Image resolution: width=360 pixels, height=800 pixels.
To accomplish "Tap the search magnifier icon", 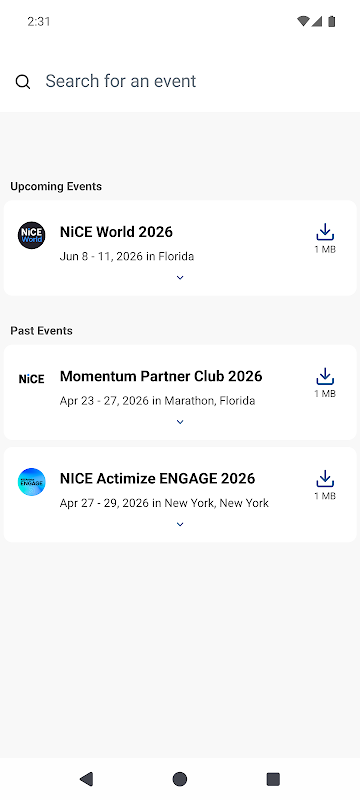I will 22,82.
